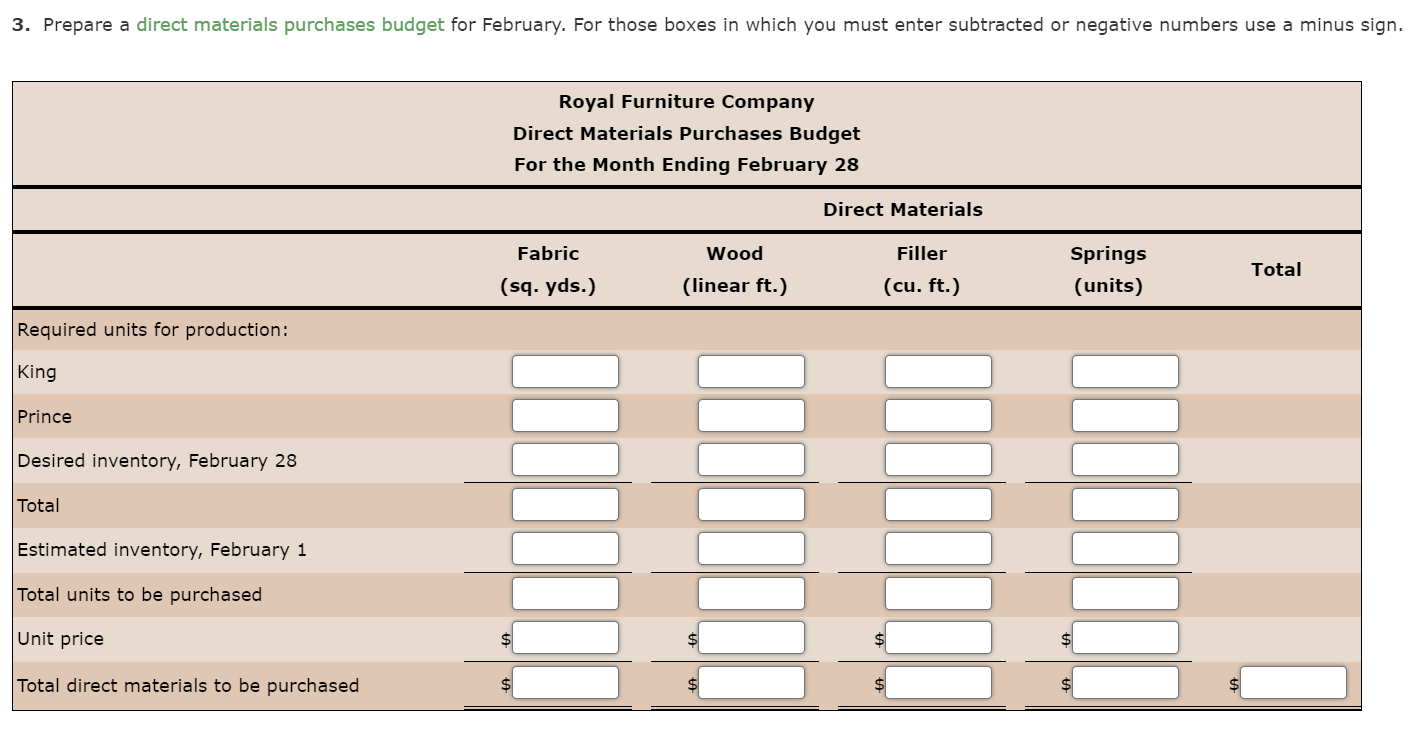
Task: Select Total units to be purchased Wood field
Action: [751, 592]
